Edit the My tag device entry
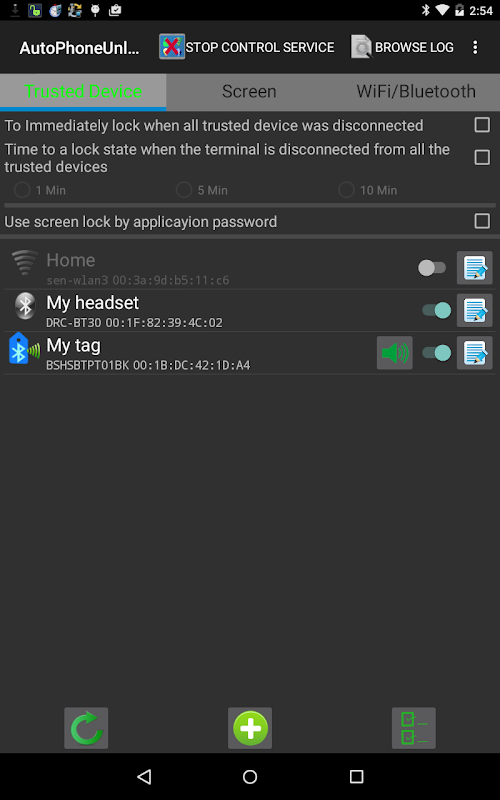 pyautogui.click(x=474, y=353)
